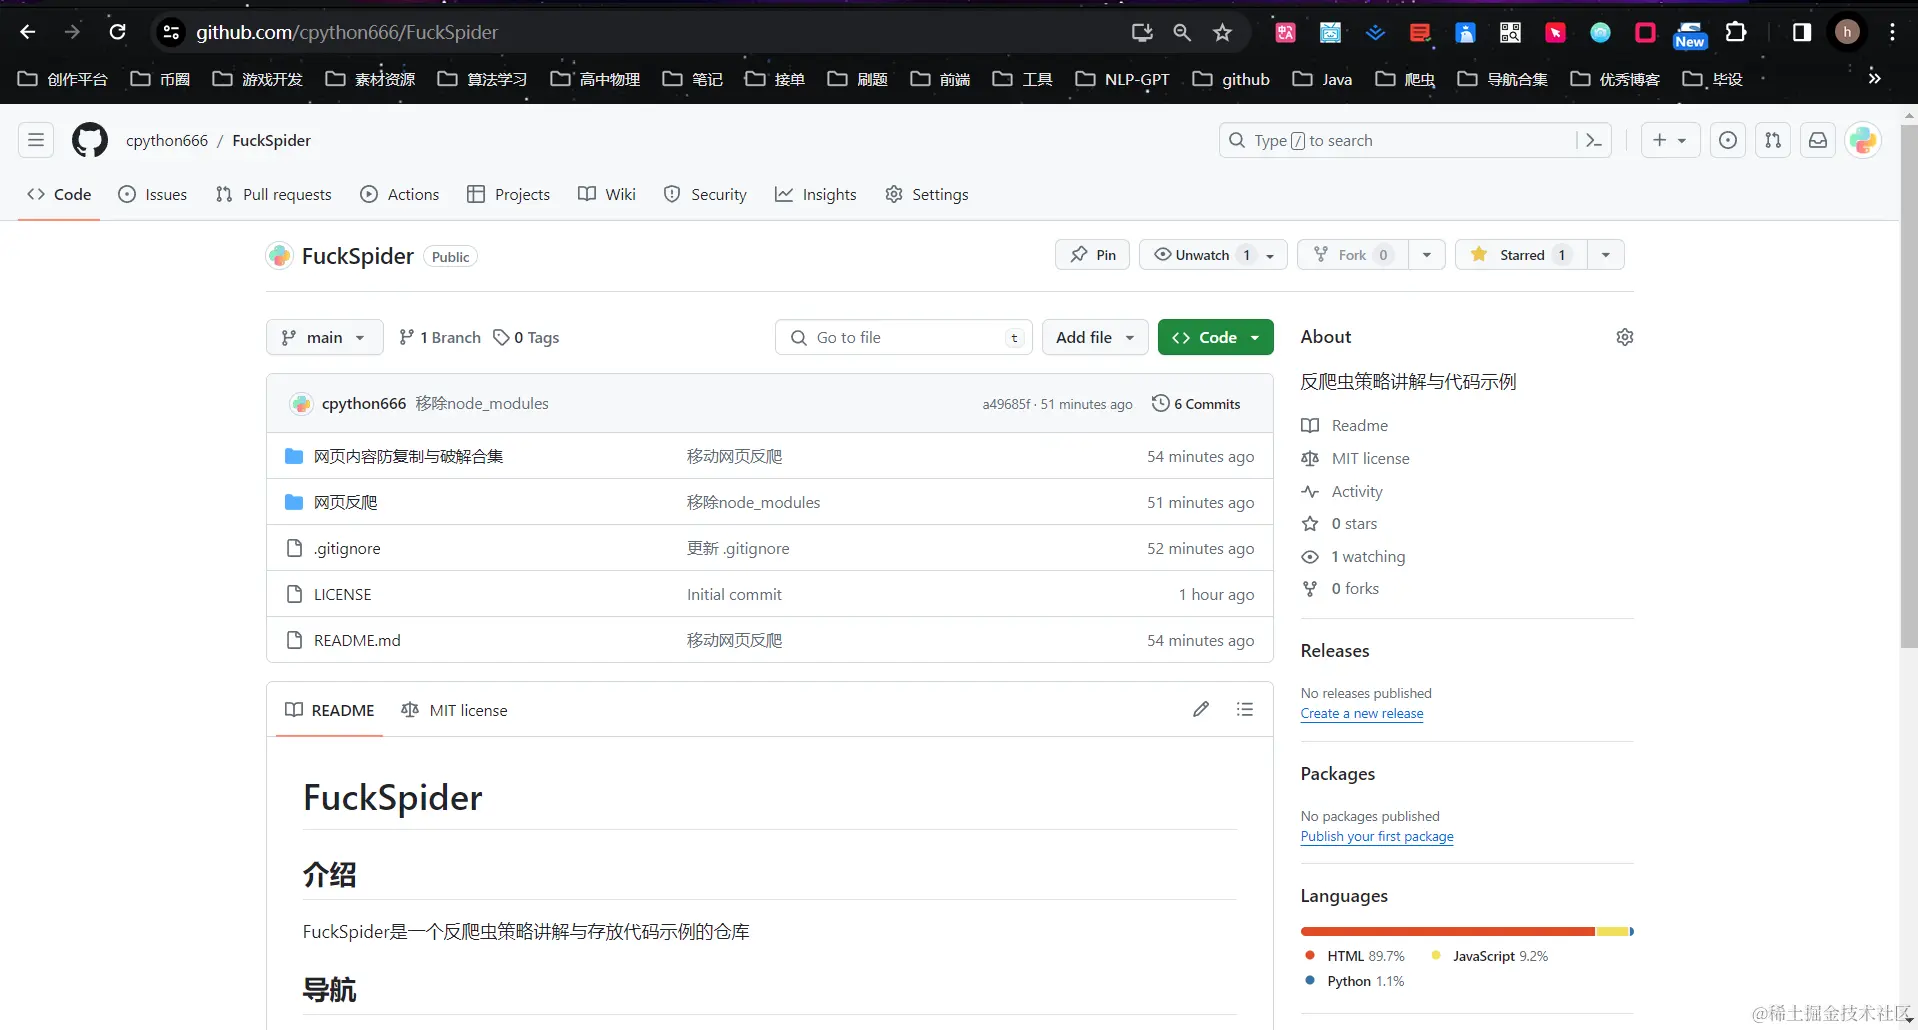Expand the Fork options dropdown arrow
The image size is (1918, 1030).
1427,255
